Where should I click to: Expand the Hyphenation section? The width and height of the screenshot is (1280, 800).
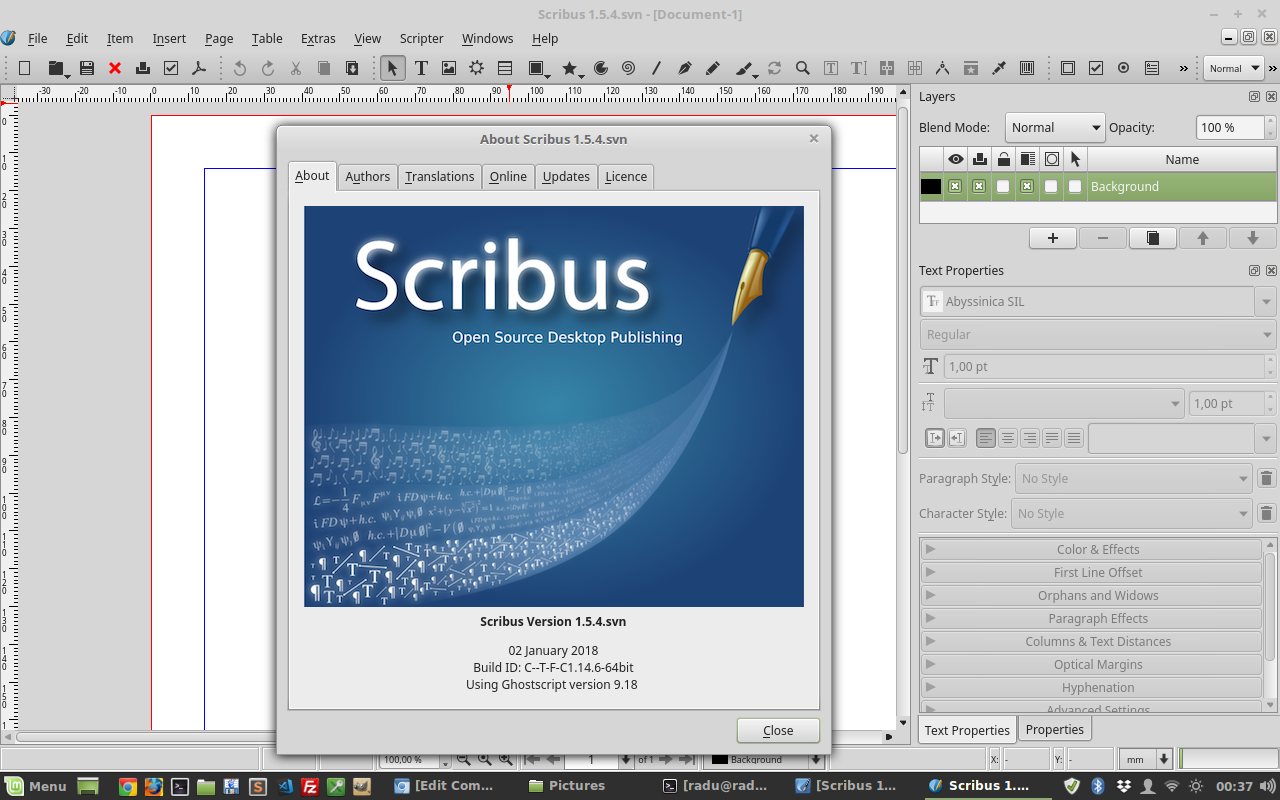click(x=1091, y=687)
